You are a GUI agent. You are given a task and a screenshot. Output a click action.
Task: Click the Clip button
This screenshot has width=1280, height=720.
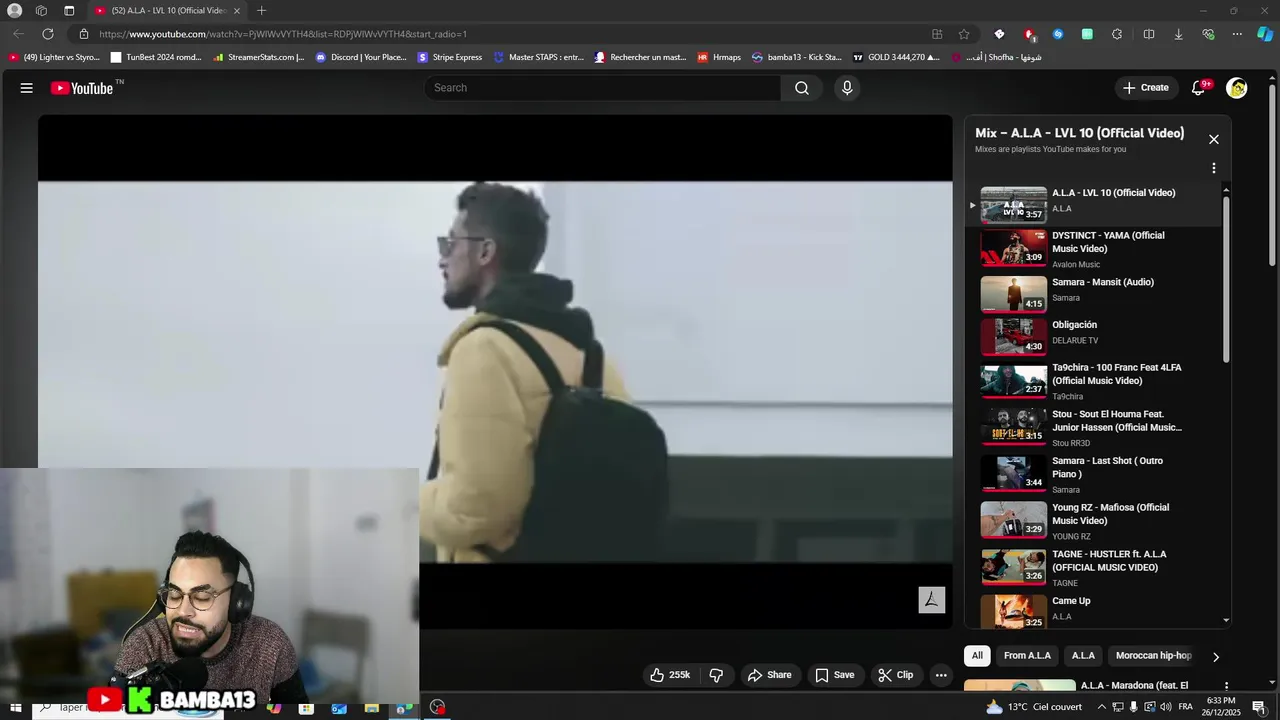896,675
